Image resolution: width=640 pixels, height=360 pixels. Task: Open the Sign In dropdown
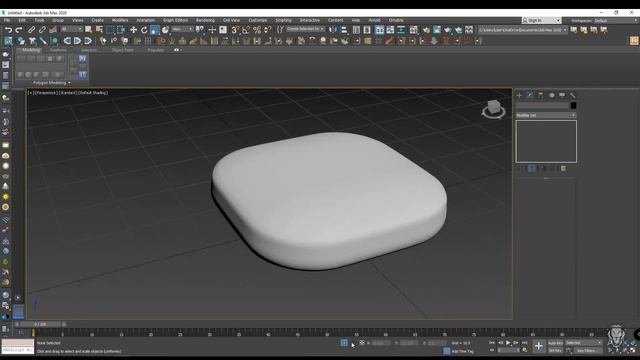click(541, 20)
